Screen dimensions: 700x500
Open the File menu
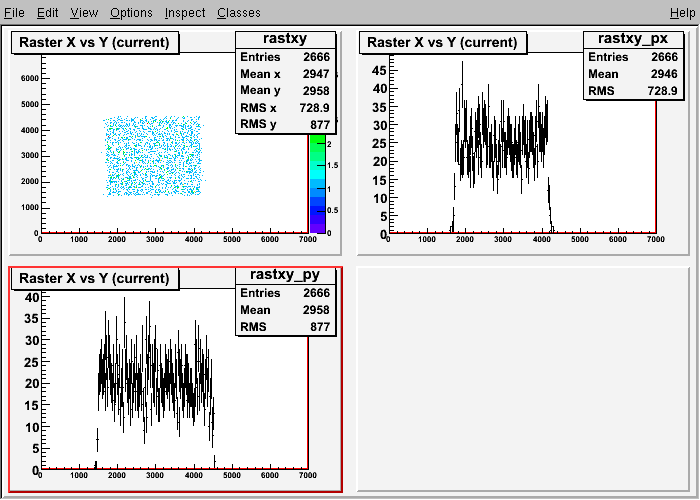14,12
